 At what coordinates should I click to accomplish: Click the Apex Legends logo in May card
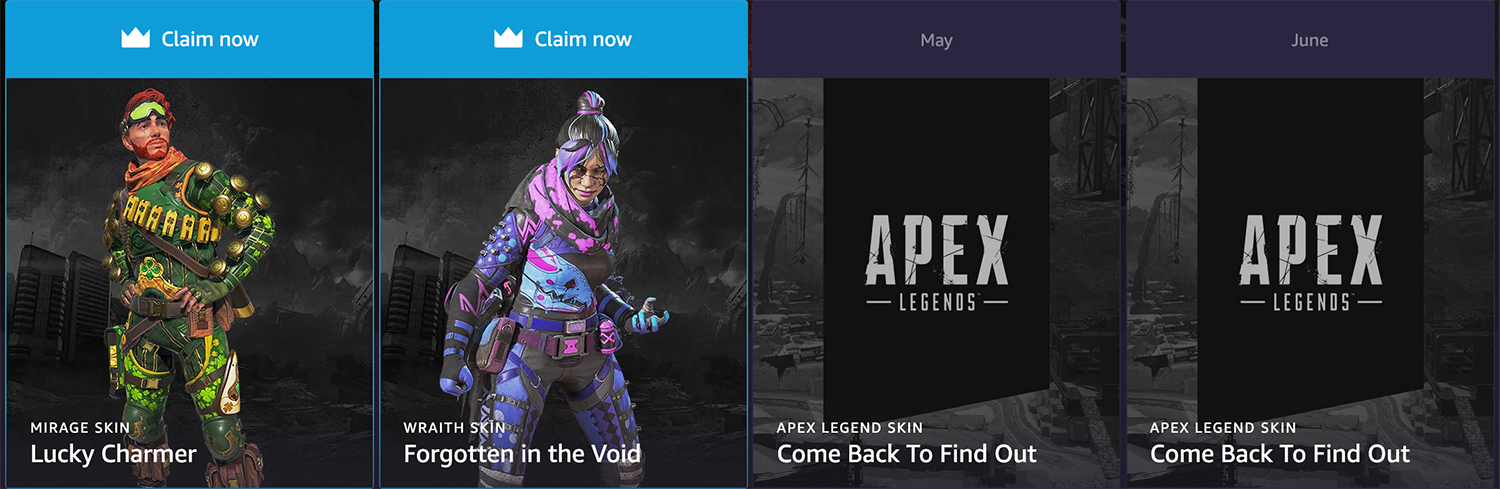936,259
